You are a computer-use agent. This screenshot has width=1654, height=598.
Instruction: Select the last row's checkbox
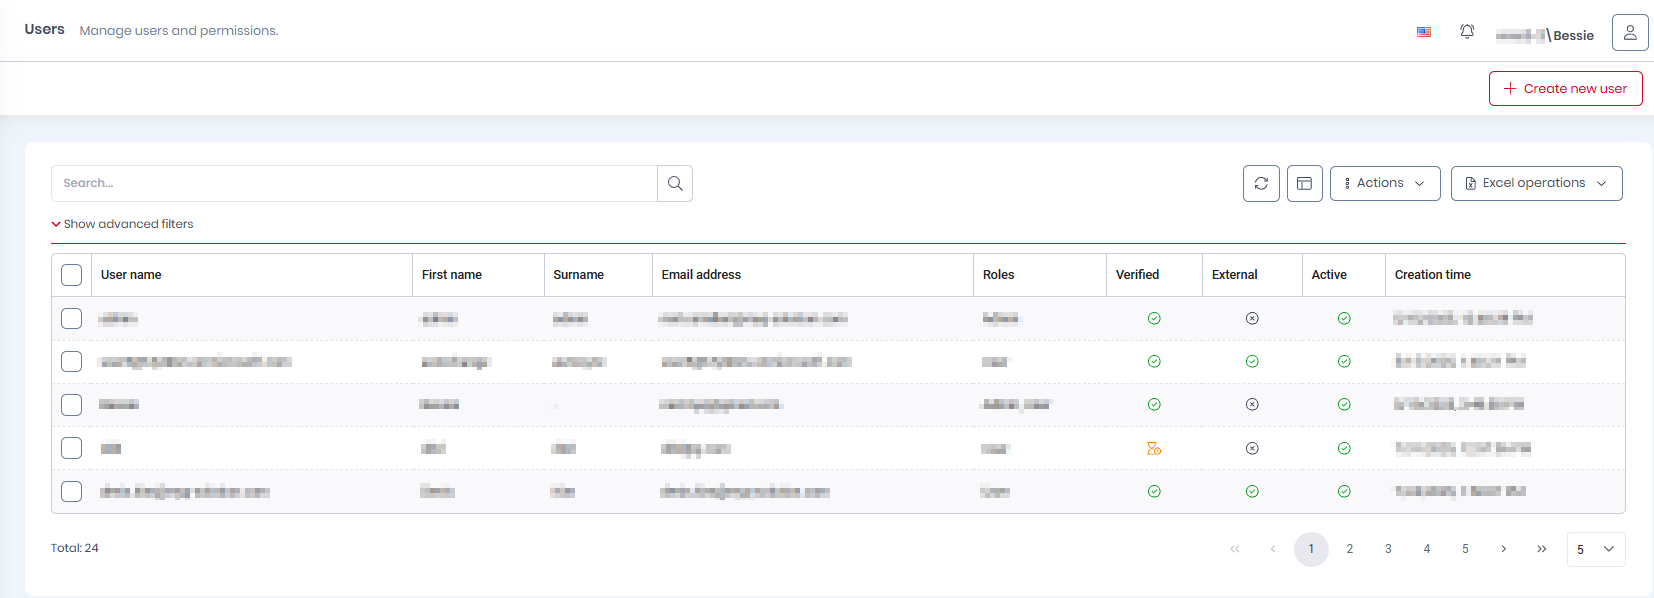(x=72, y=492)
